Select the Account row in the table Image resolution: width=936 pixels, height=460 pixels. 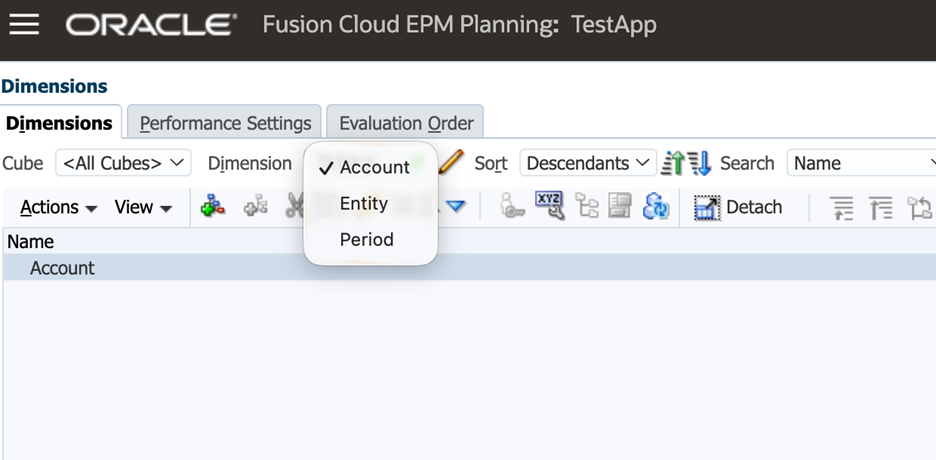tap(62, 268)
